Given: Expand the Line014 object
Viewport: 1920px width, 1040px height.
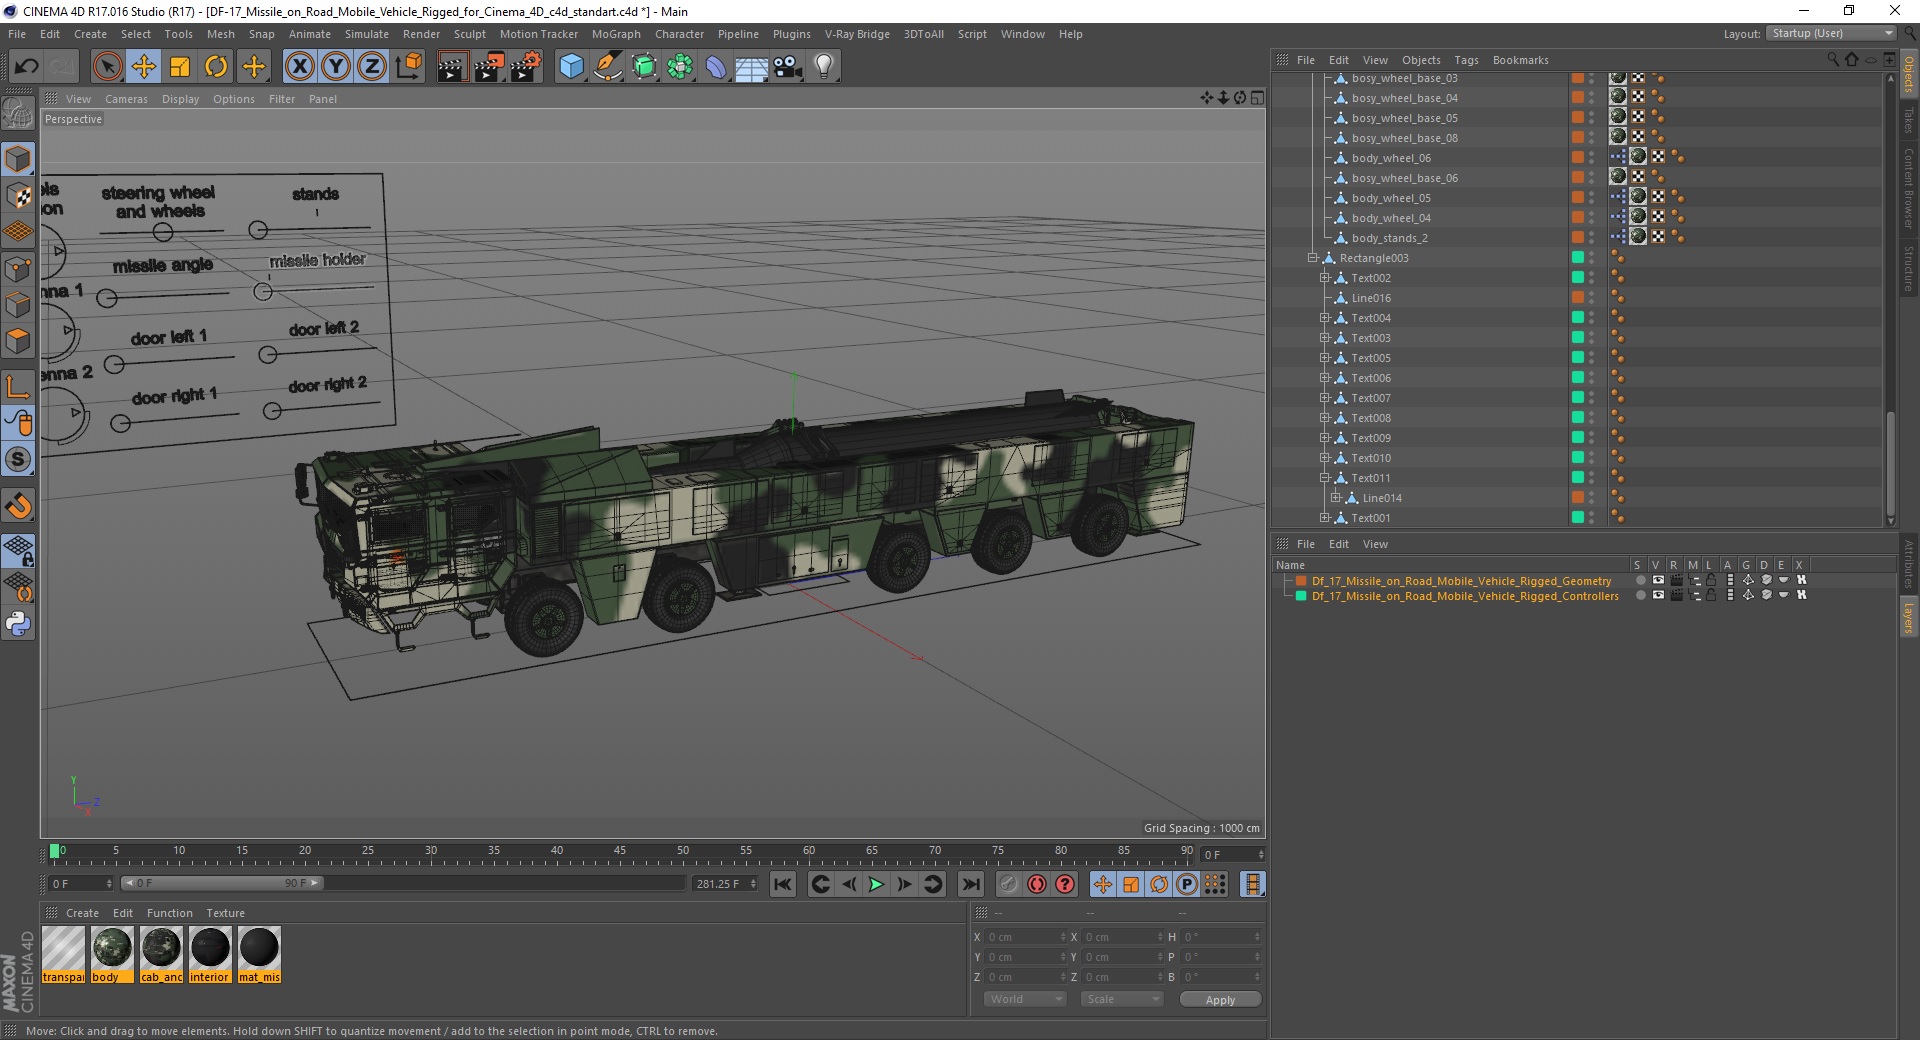Looking at the screenshot, I should [1335, 498].
